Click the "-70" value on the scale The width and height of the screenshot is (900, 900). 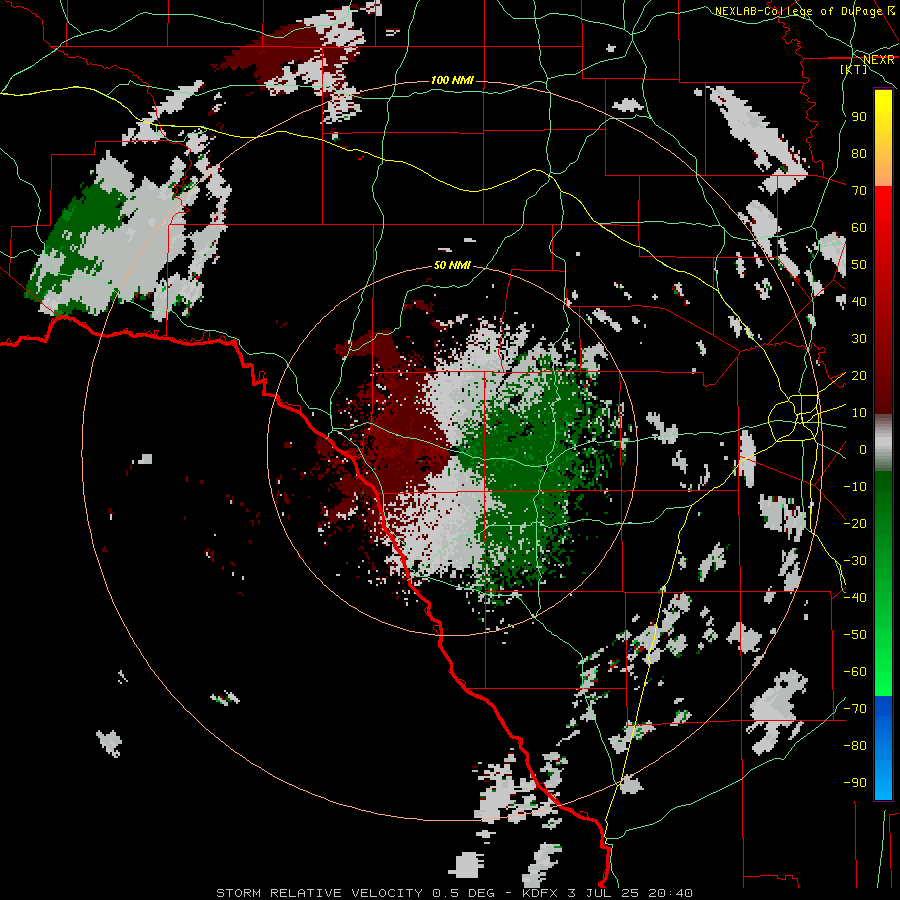[x=855, y=709]
